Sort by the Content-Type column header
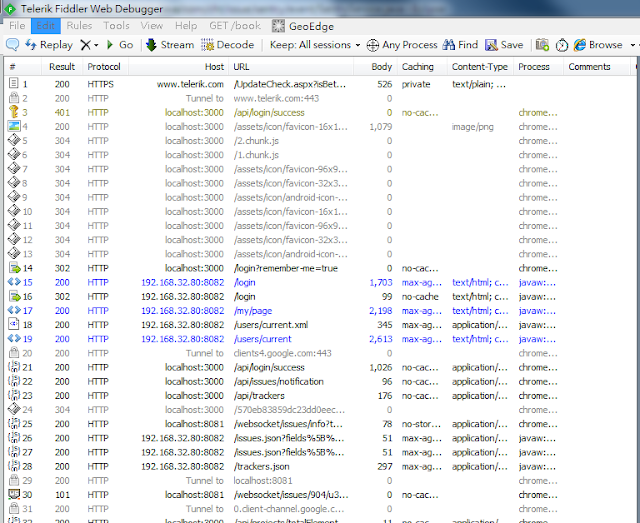This screenshot has width=640, height=523. point(480,67)
